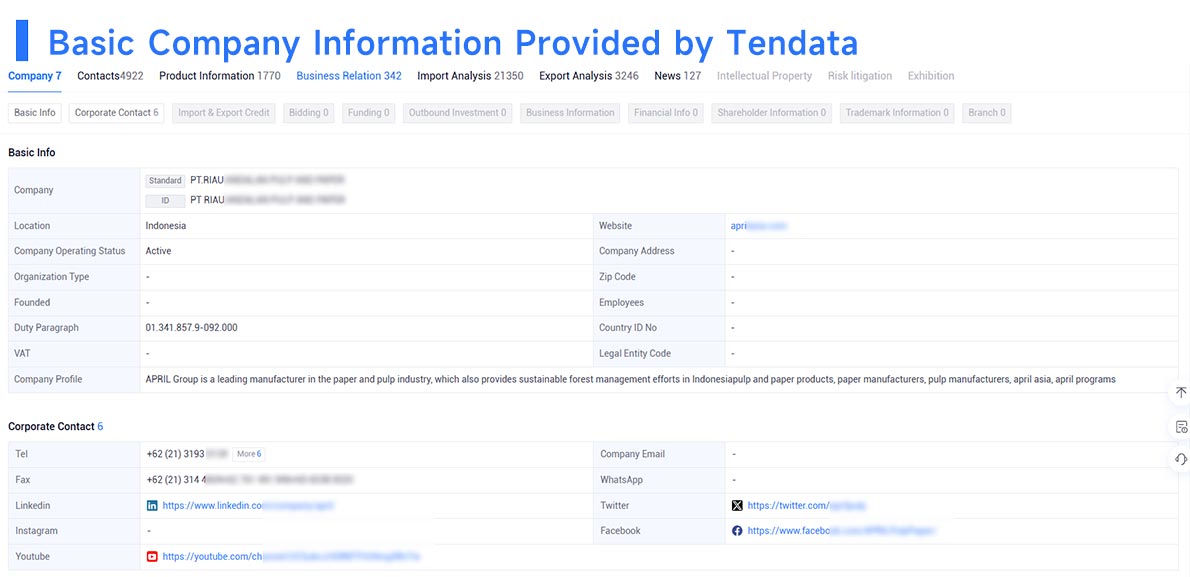Click the WhatsApp label
This screenshot has width=1190, height=577.
621,480
